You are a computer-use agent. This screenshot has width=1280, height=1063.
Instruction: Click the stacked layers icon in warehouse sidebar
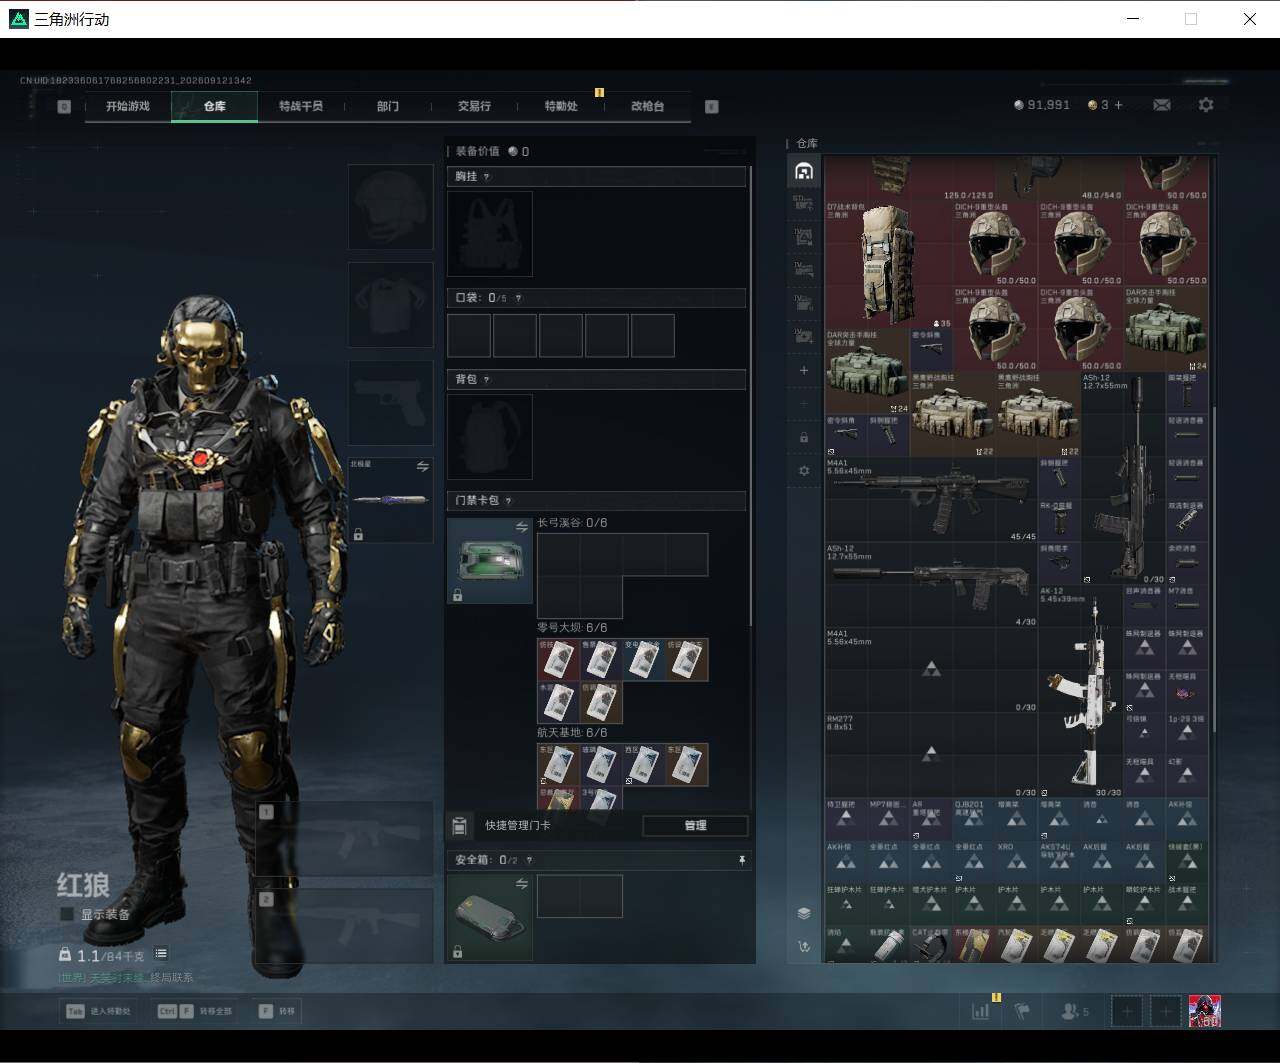[804, 913]
